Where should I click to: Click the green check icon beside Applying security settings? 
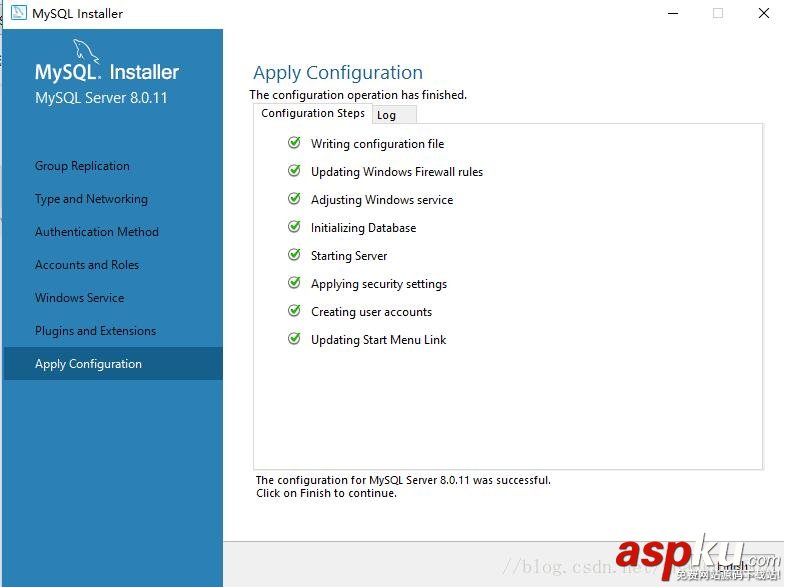(294, 283)
